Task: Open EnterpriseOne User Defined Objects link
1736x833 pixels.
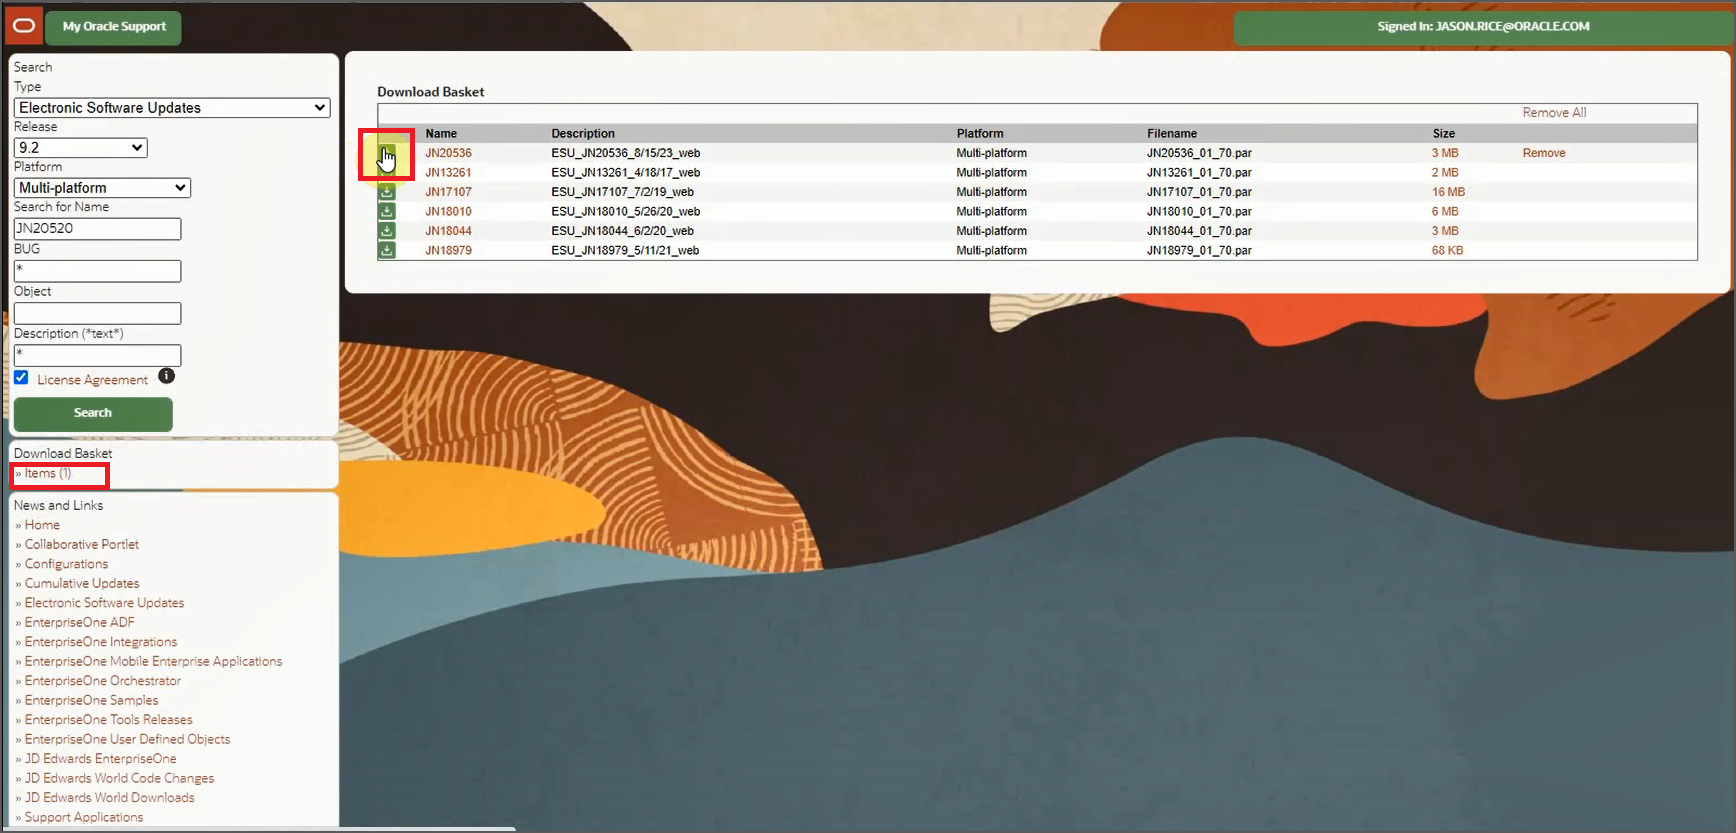Action: 127,740
